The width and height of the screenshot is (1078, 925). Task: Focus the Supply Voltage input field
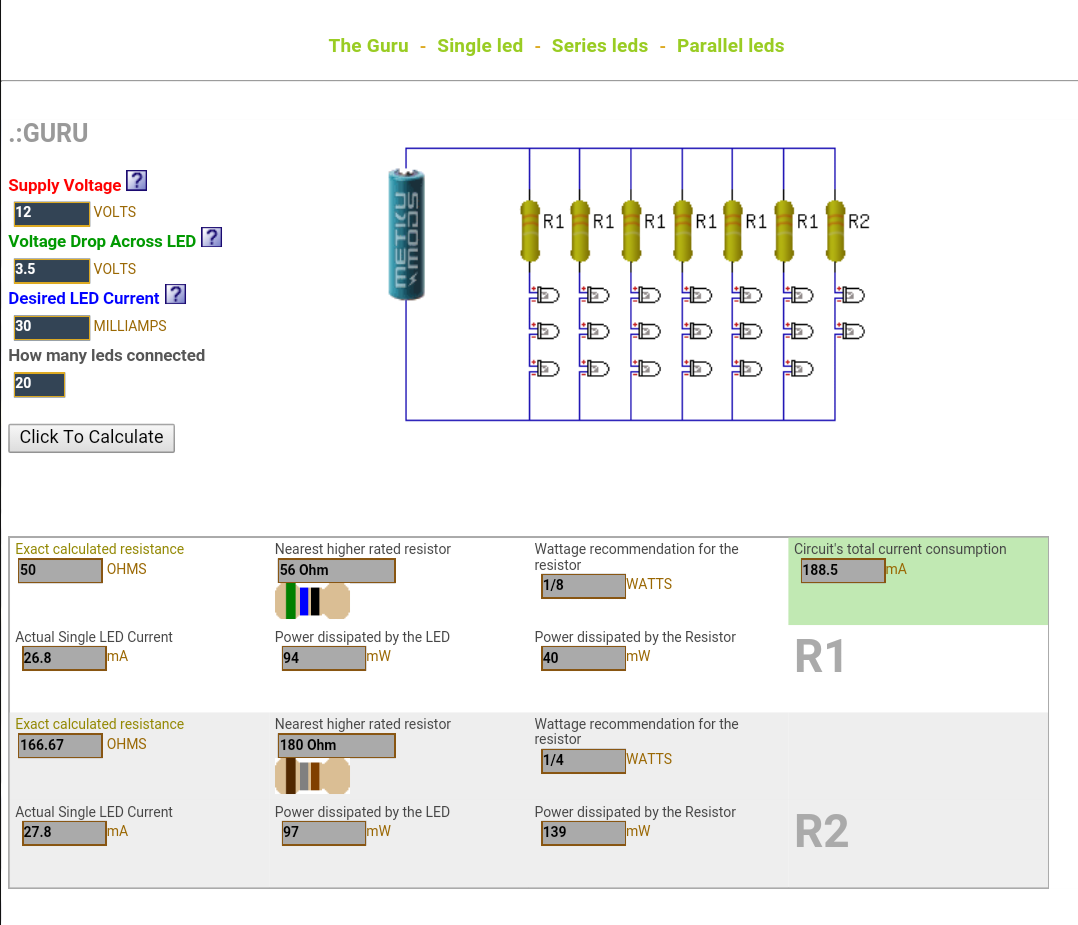click(x=52, y=213)
